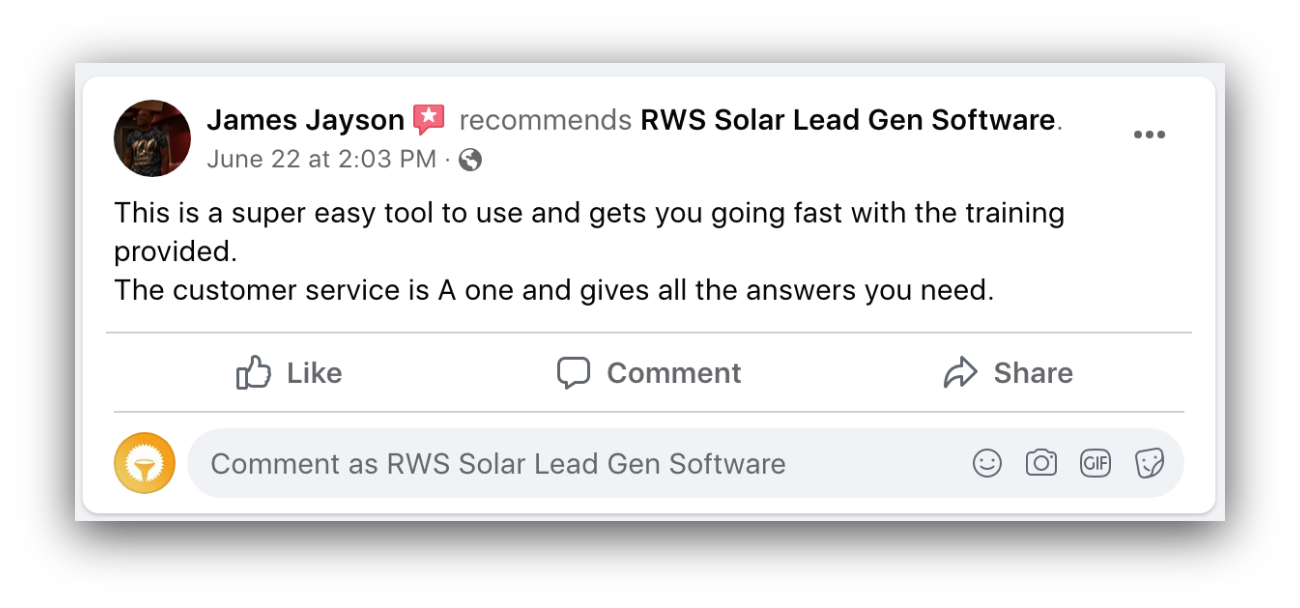
Task: Click the thumbs-up Like icon
Action: coord(253,372)
